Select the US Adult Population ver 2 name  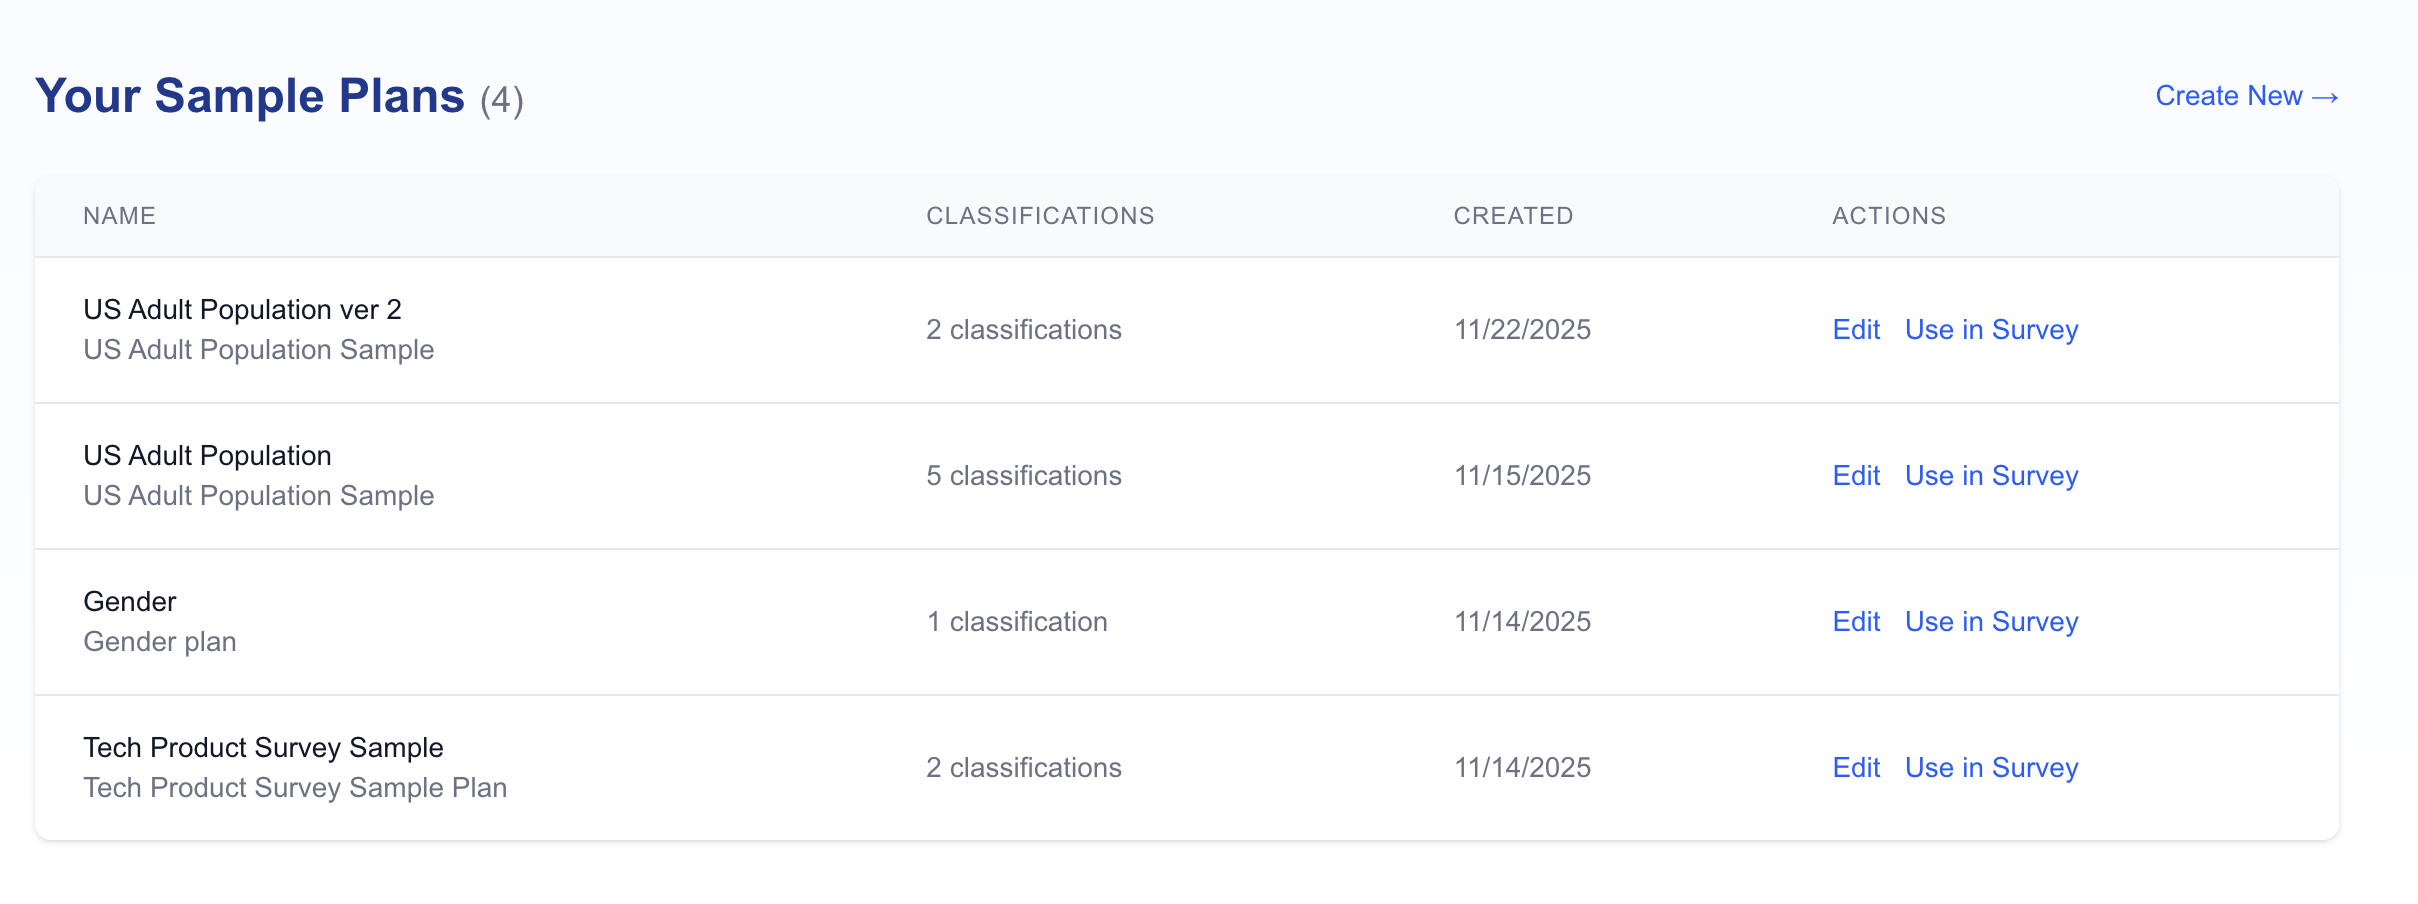pyautogui.click(x=242, y=310)
